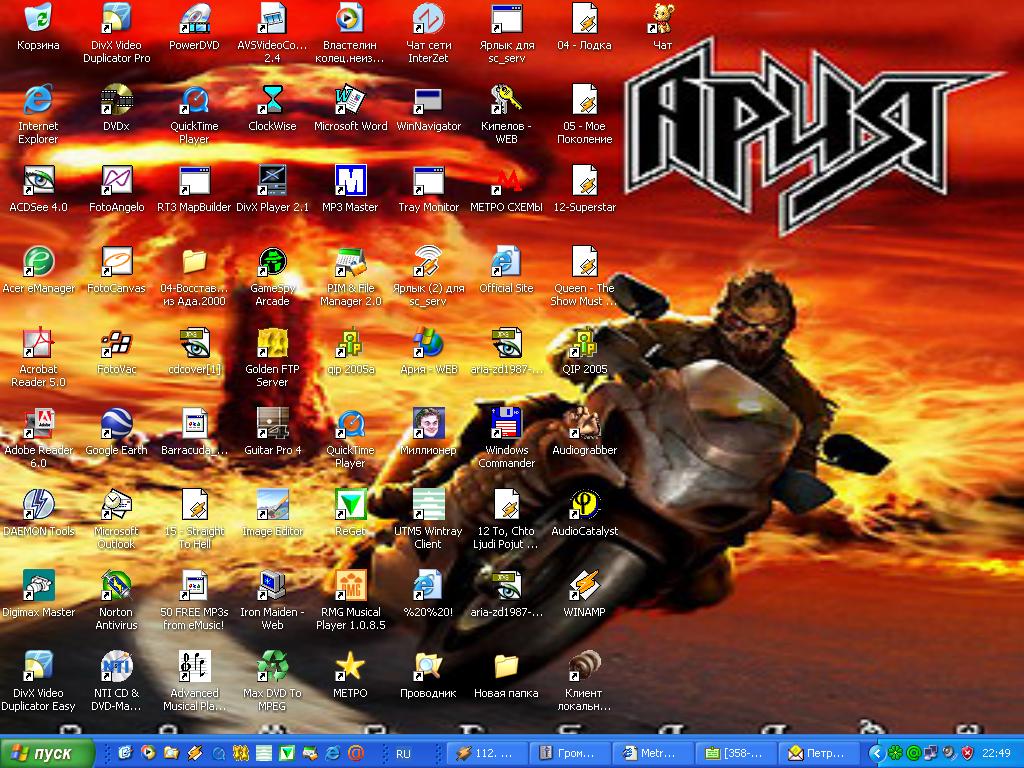Switch to the Гром… taskbar window
The image size is (1024, 768).
570,753
